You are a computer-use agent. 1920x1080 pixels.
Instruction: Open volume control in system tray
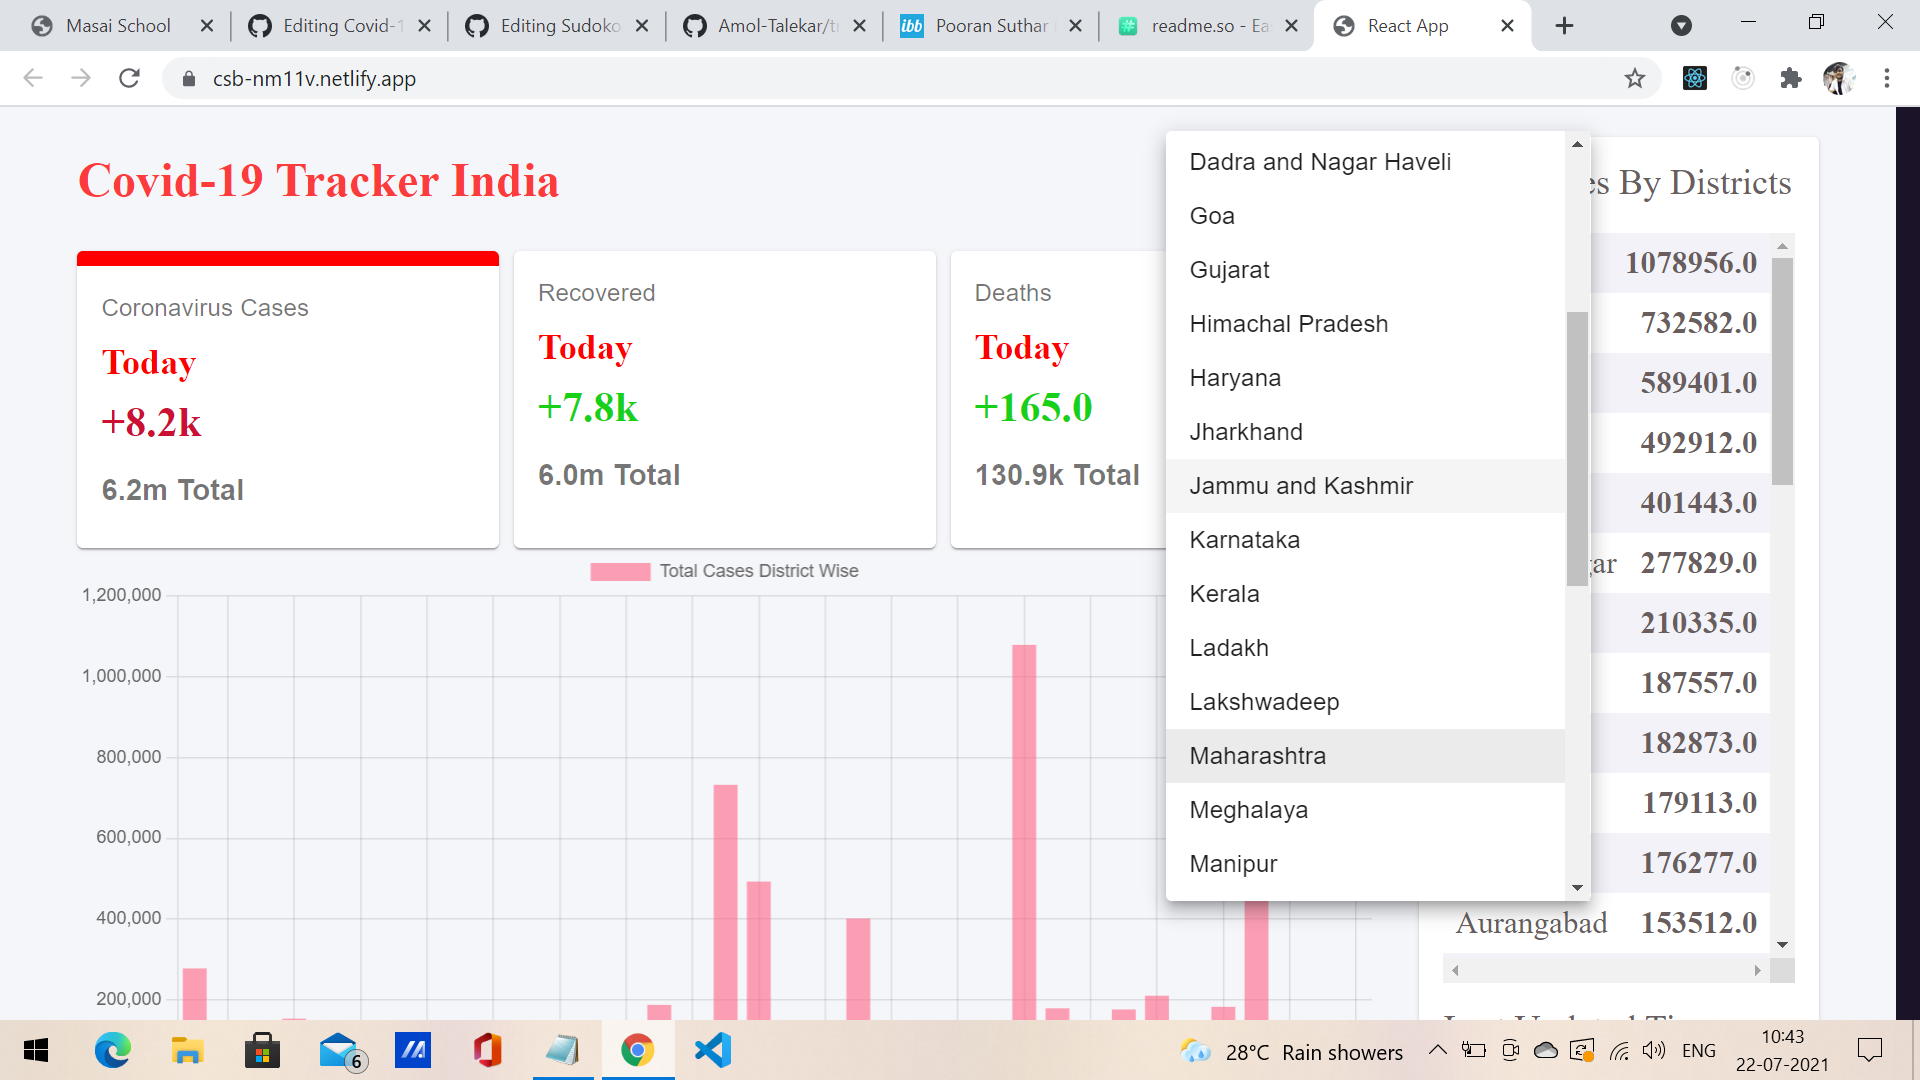[x=1653, y=1050]
